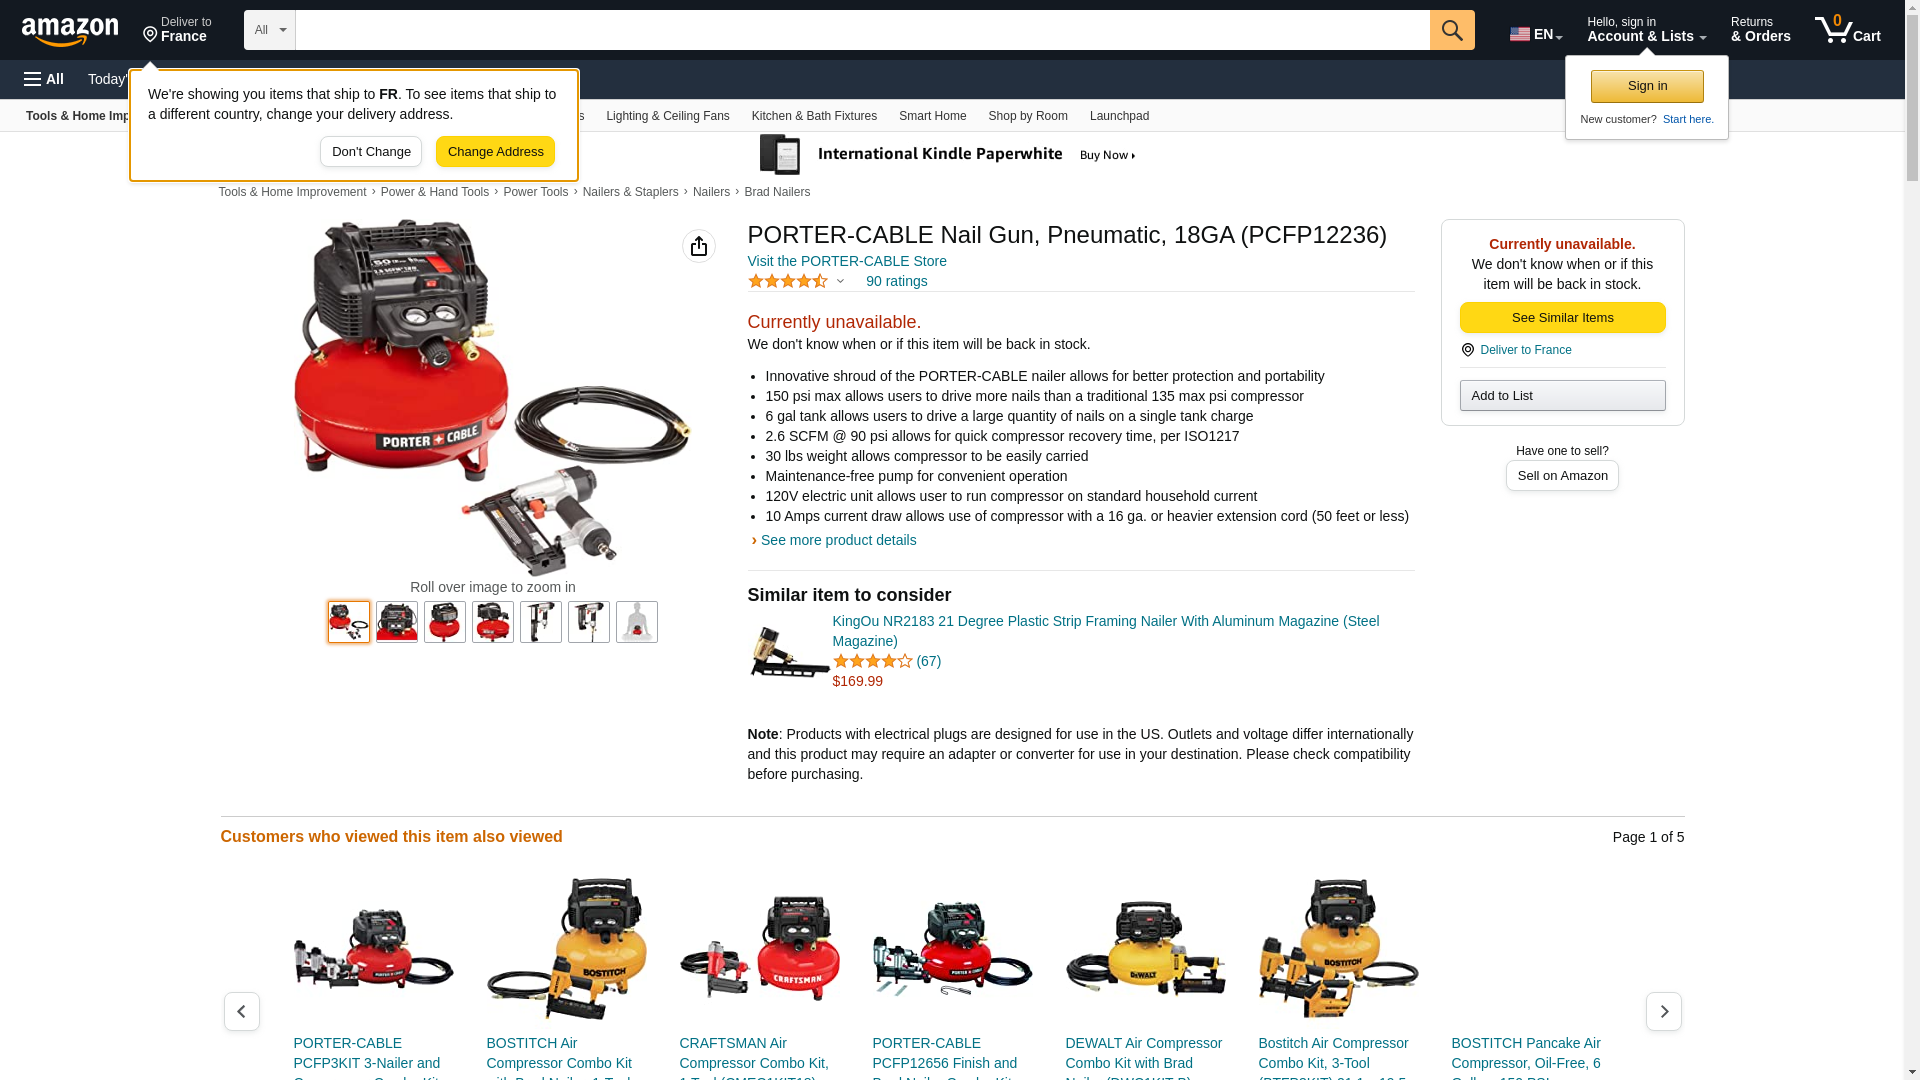Select the second product thumbnail image

[397, 622]
